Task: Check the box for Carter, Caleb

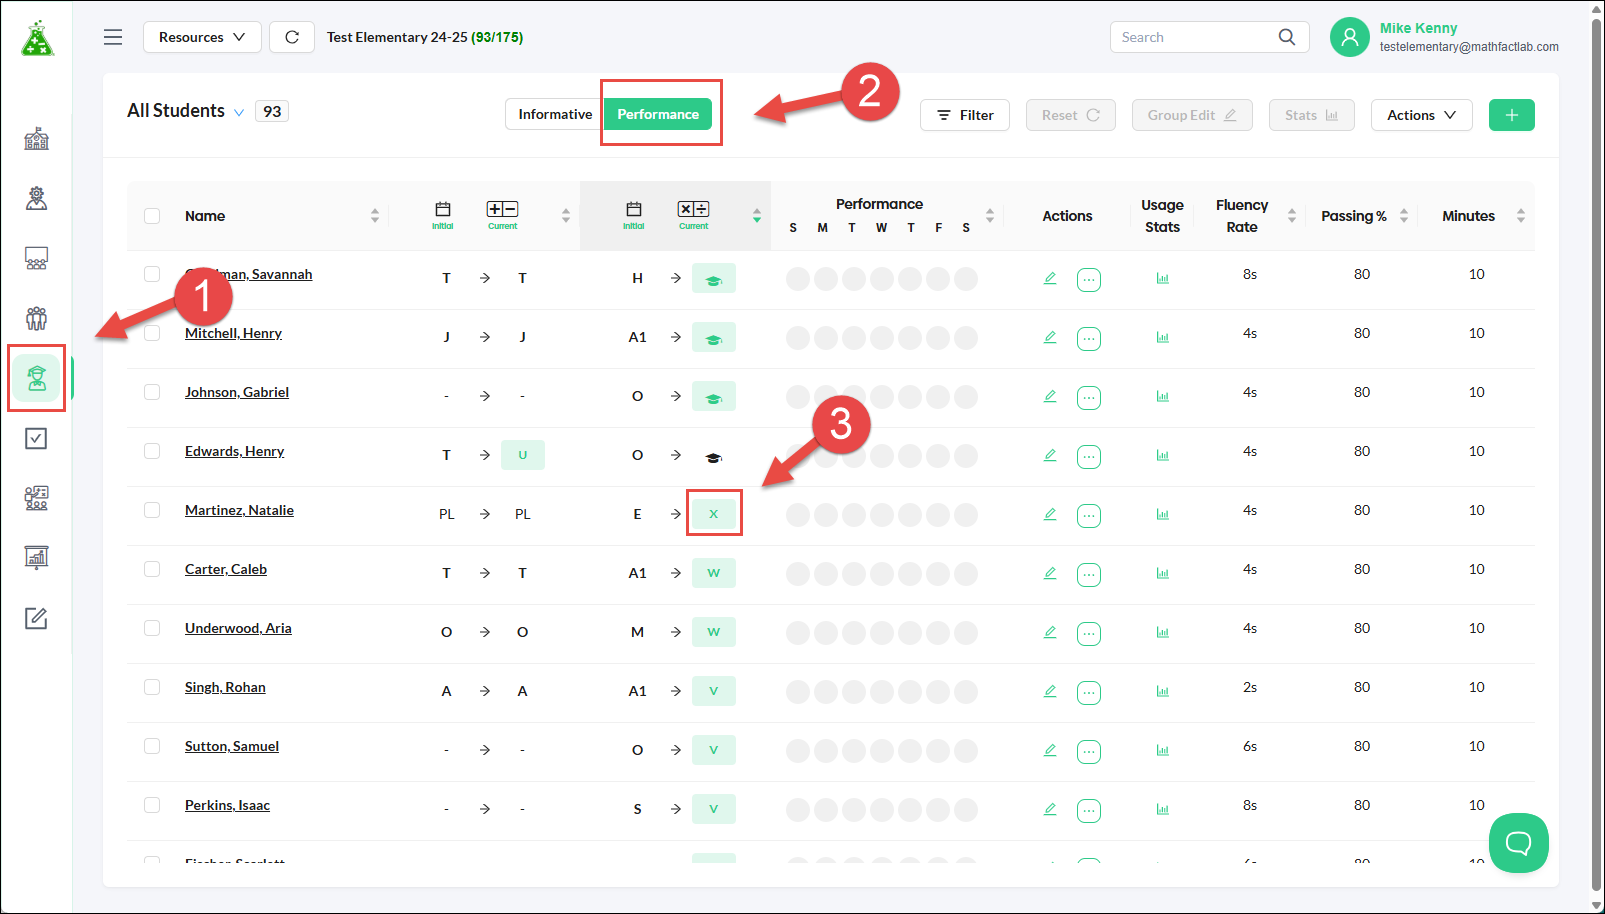Action: pyautogui.click(x=152, y=569)
